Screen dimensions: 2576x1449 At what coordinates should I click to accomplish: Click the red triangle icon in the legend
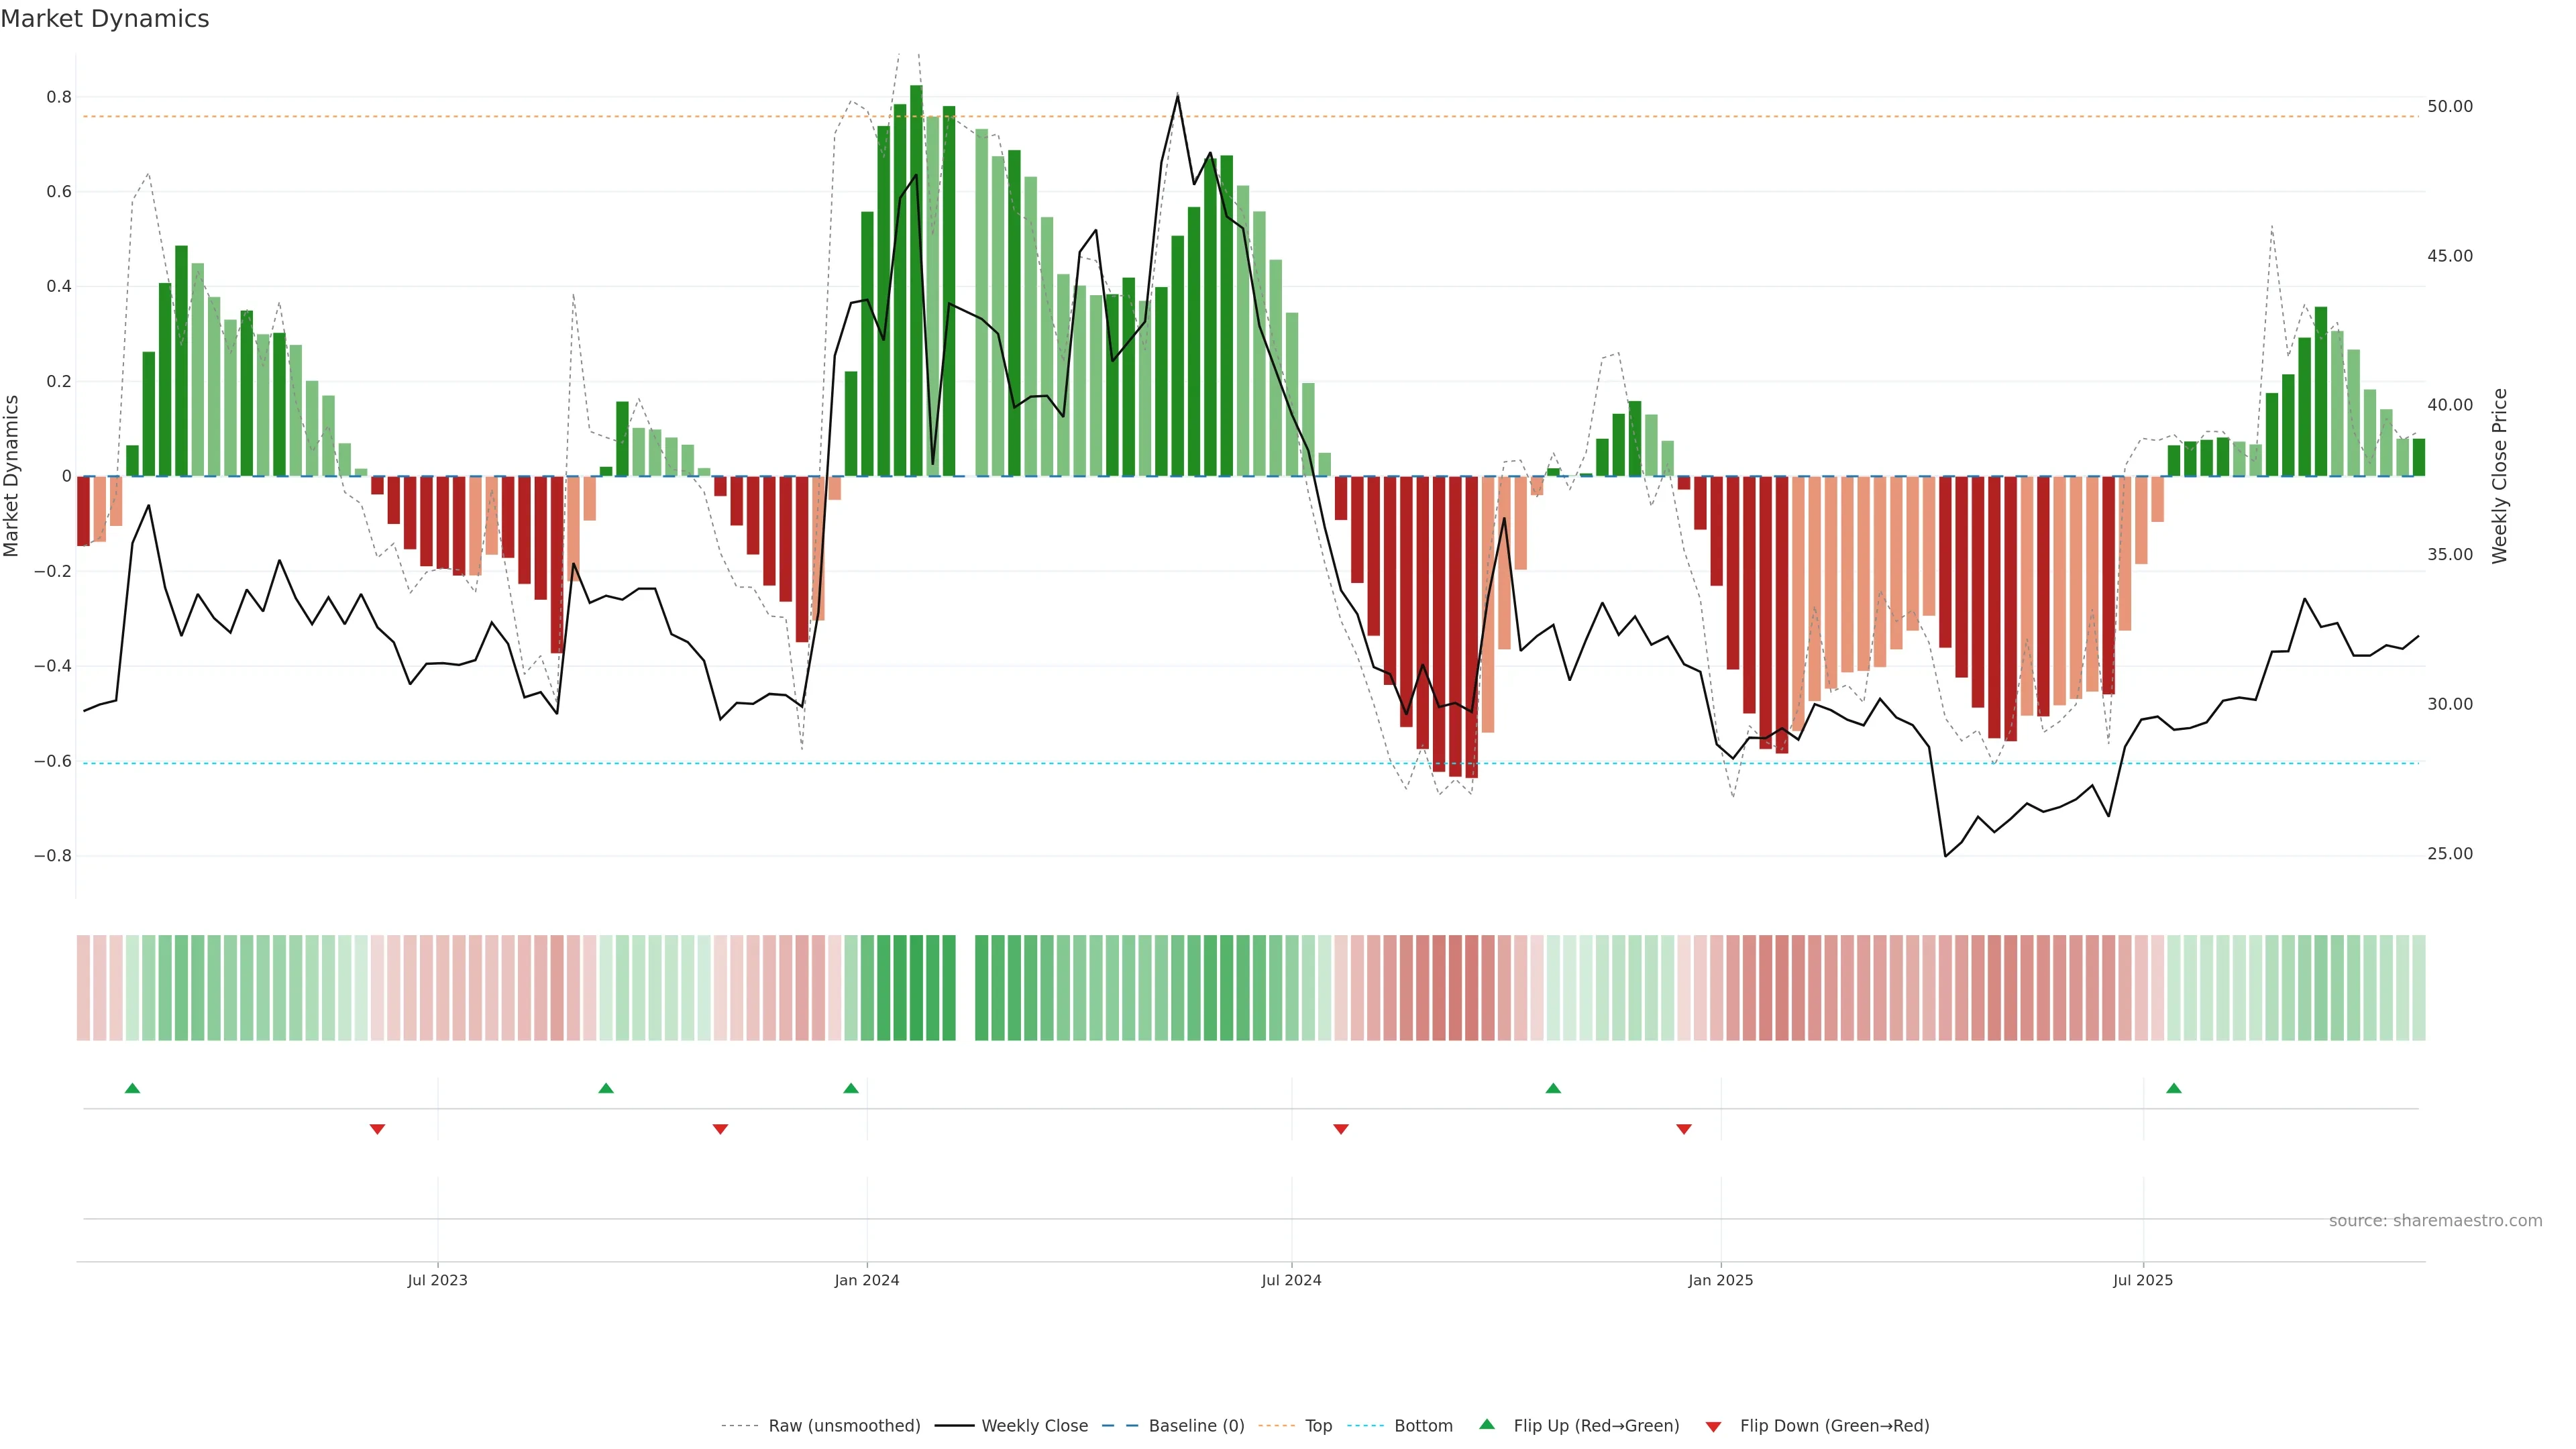[1713, 1427]
